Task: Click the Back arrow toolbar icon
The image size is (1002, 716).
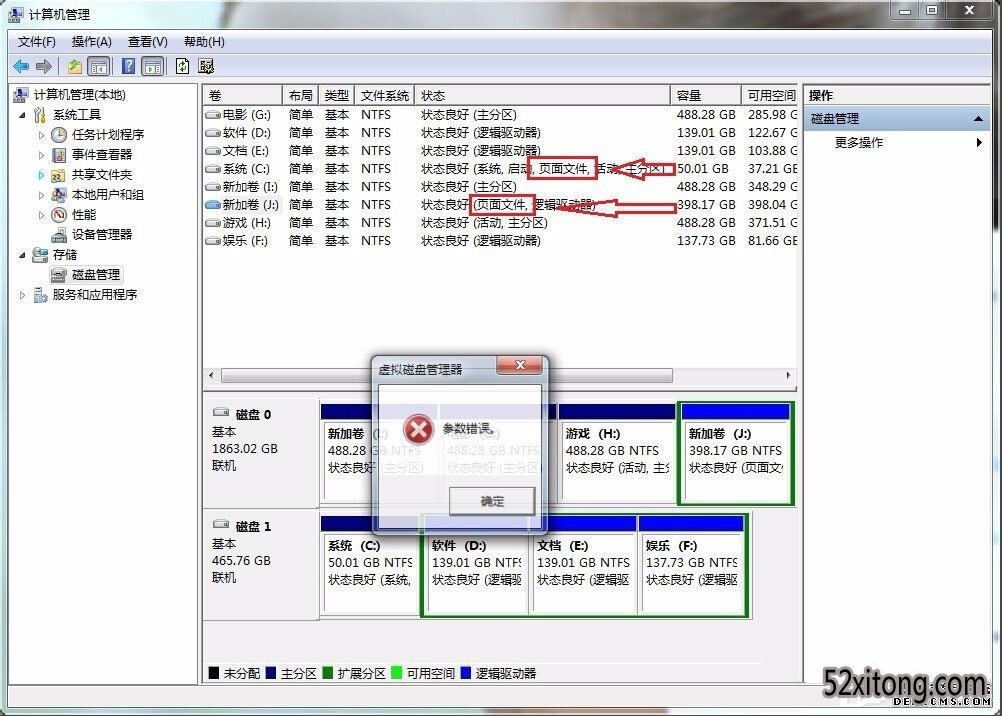Action: [x=21, y=66]
